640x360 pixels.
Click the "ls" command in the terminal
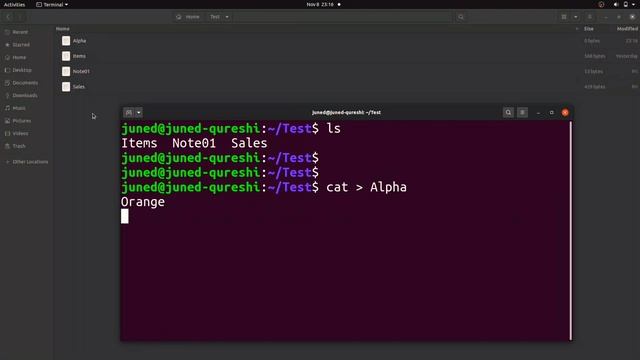point(333,128)
